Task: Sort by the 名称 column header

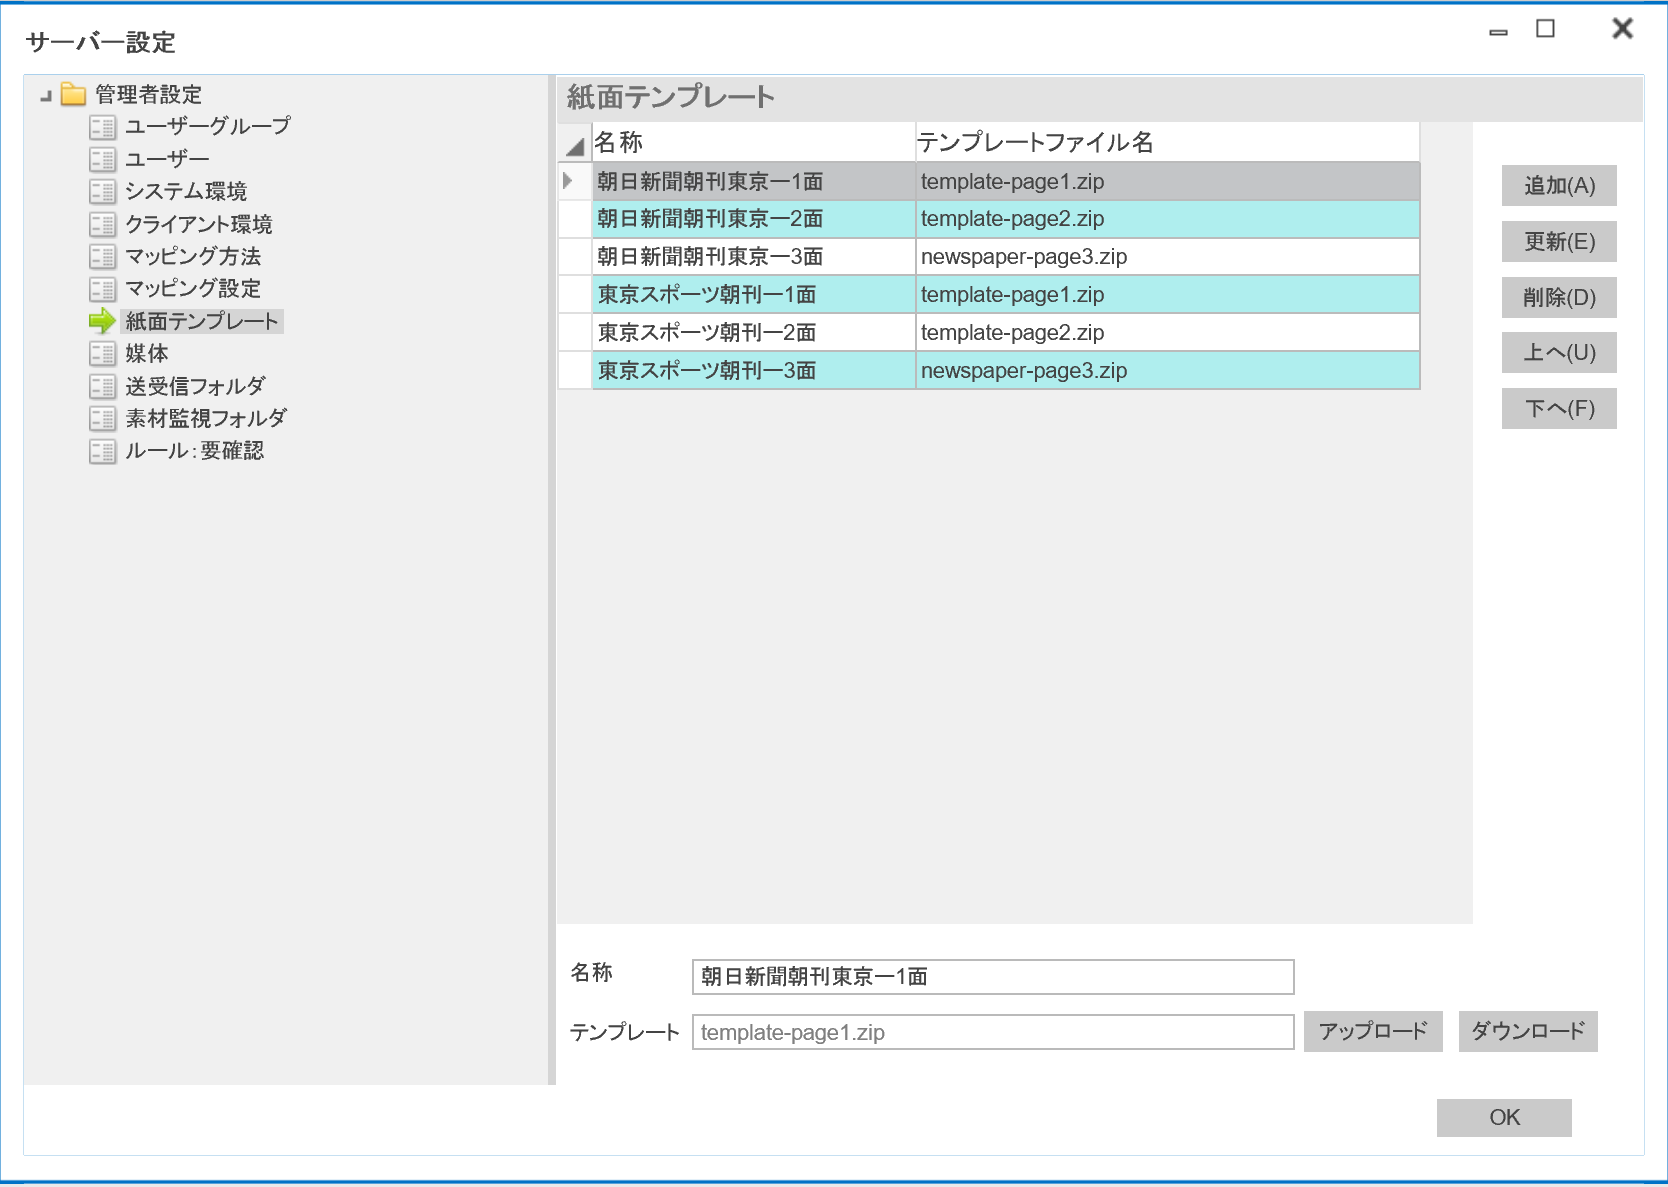Action: click(x=753, y=142)
